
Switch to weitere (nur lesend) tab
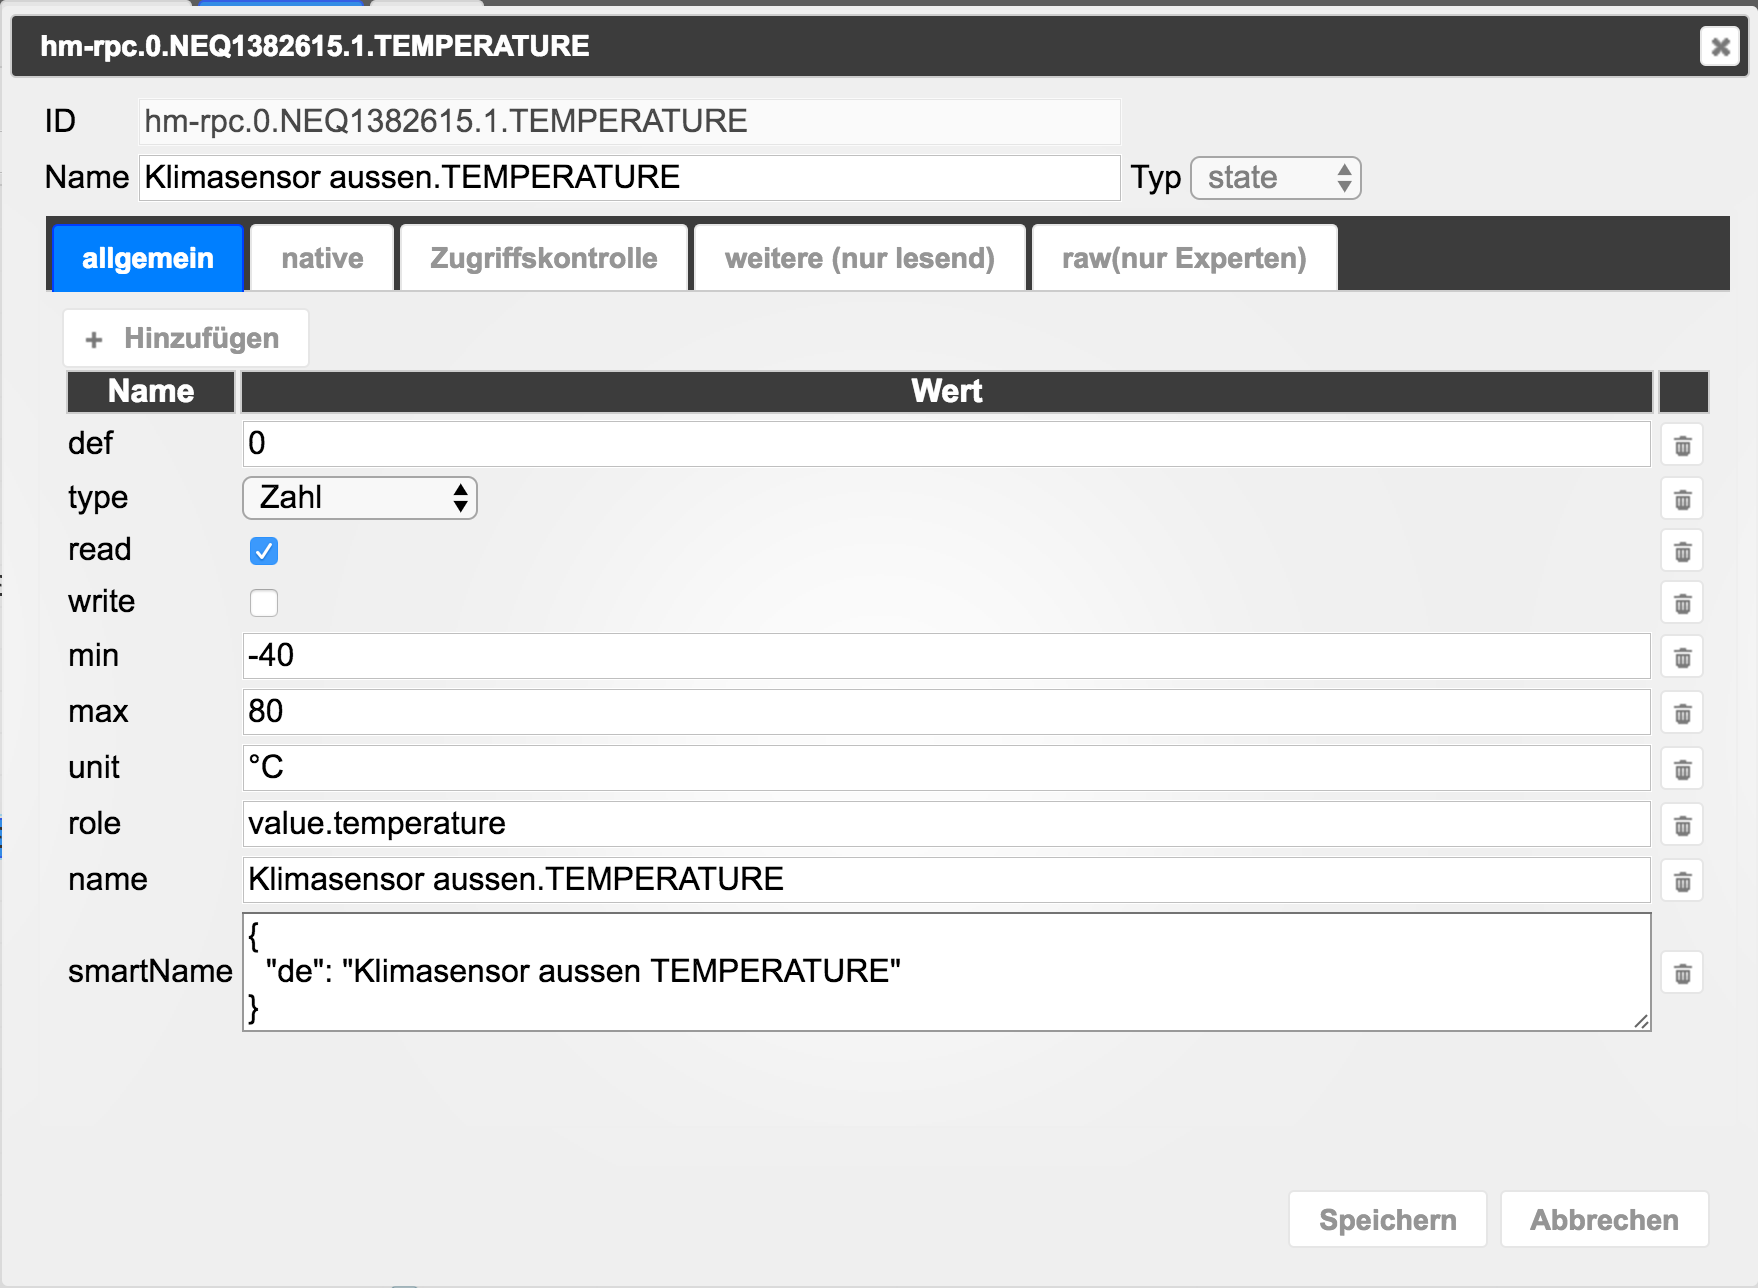coord(860,258)
